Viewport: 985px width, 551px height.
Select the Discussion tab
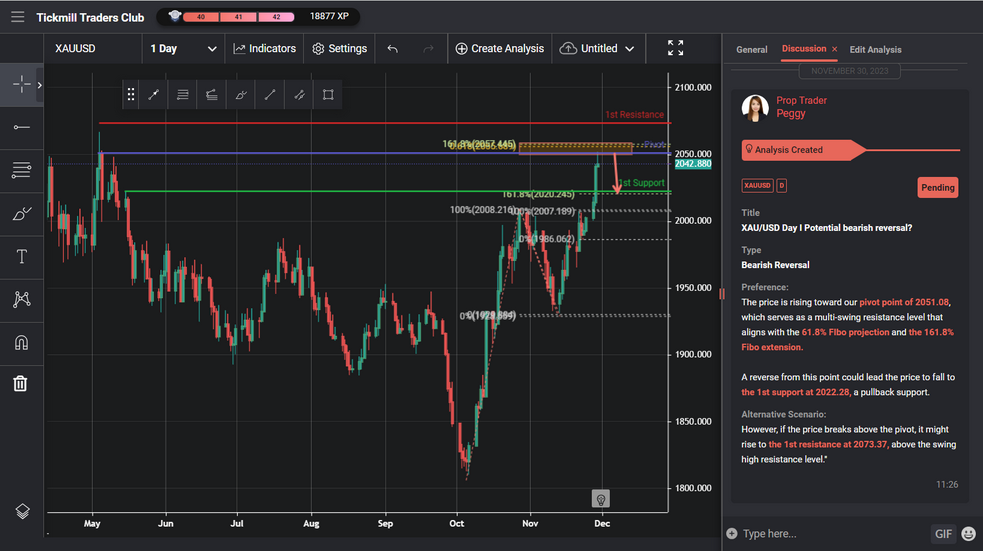(x=803, y=49)
